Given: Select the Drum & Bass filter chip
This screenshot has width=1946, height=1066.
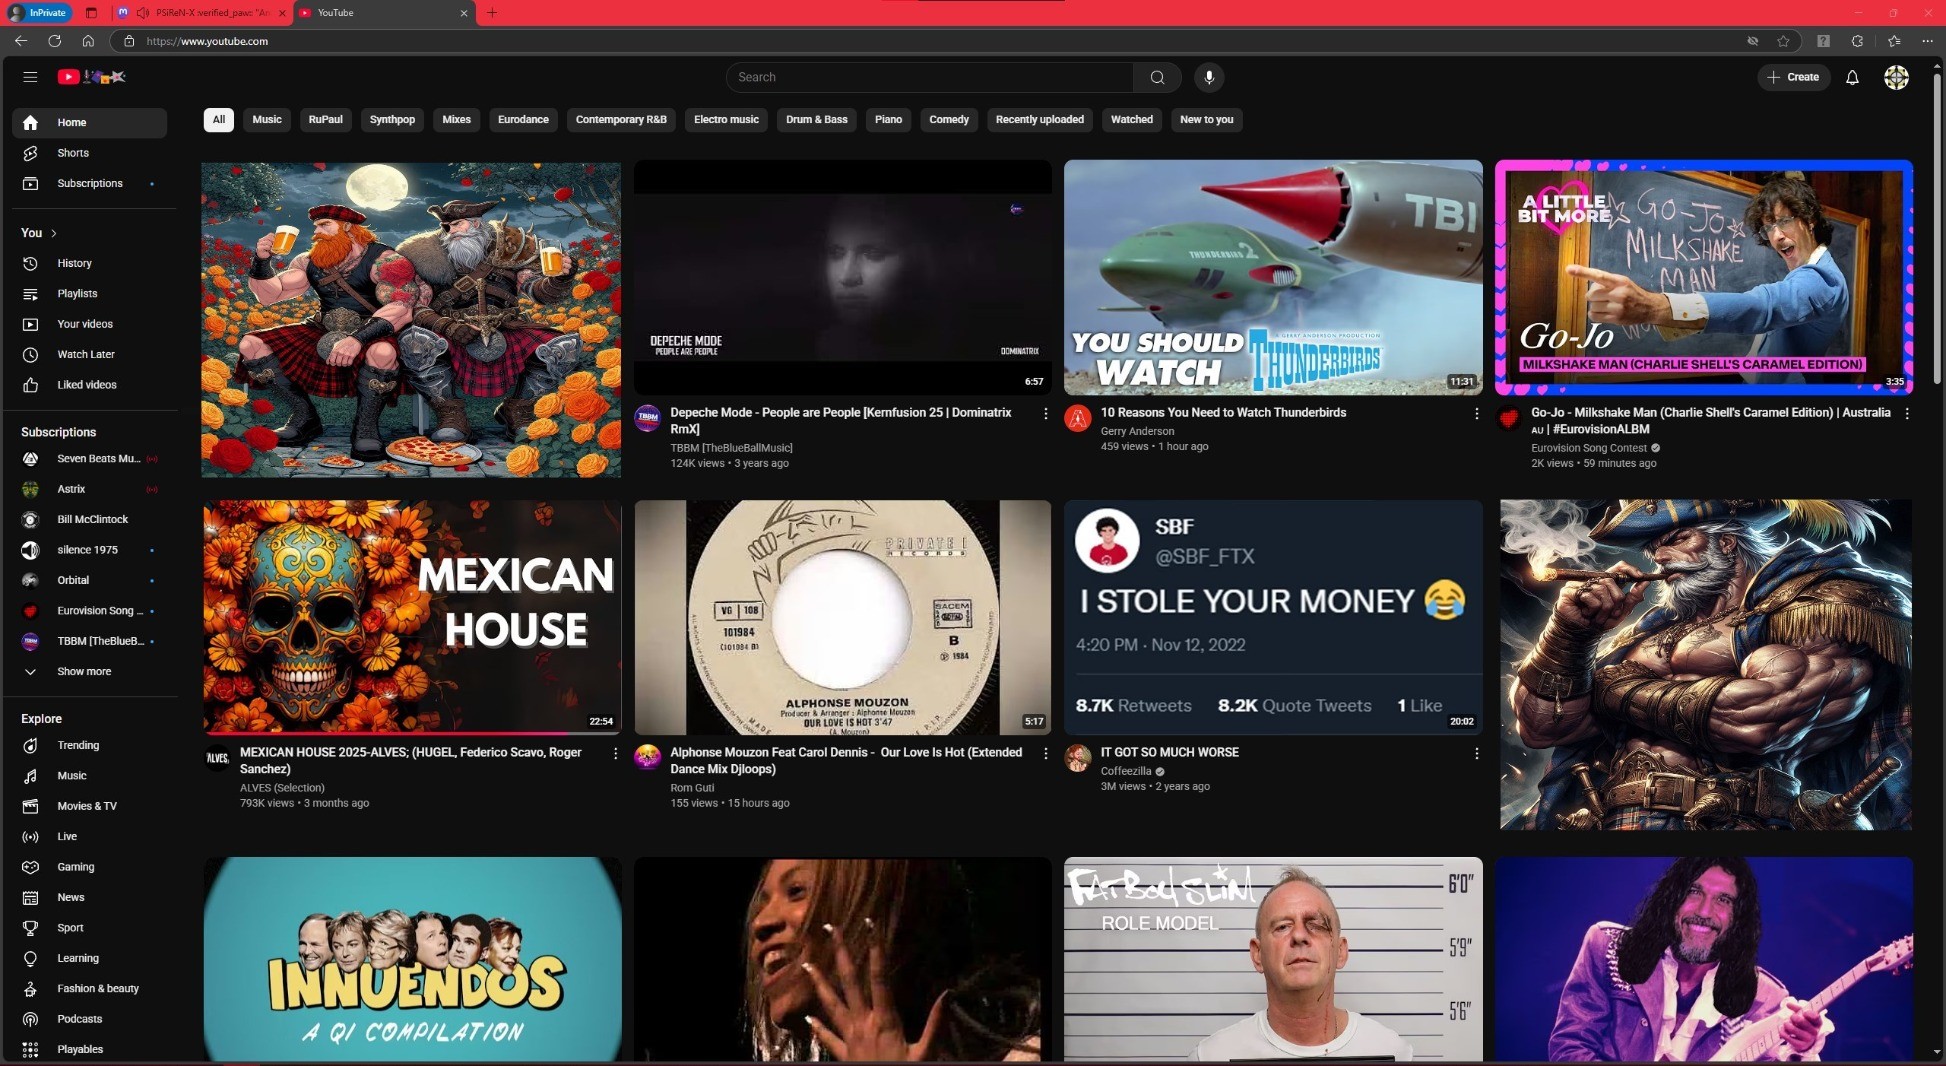Looking at the screenshot, I should [816, 119].
